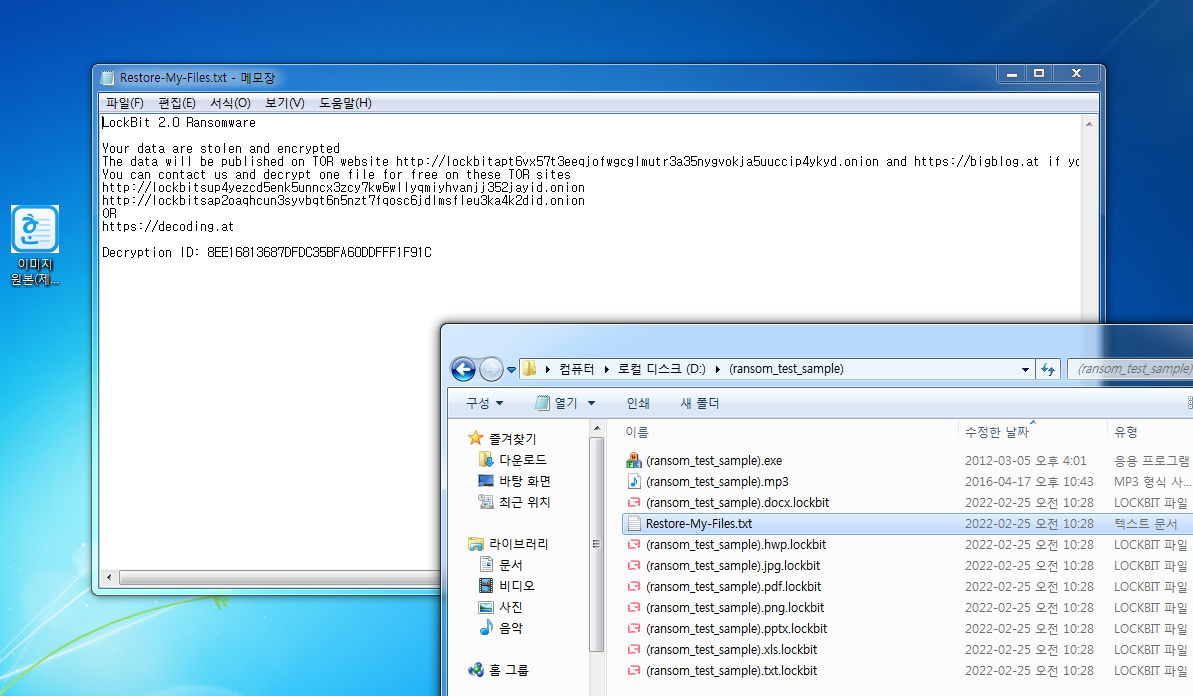Click navigation pane scrollbar up arrow
The width and height of the screenshot is (1193, 696).
coord(596,429)
